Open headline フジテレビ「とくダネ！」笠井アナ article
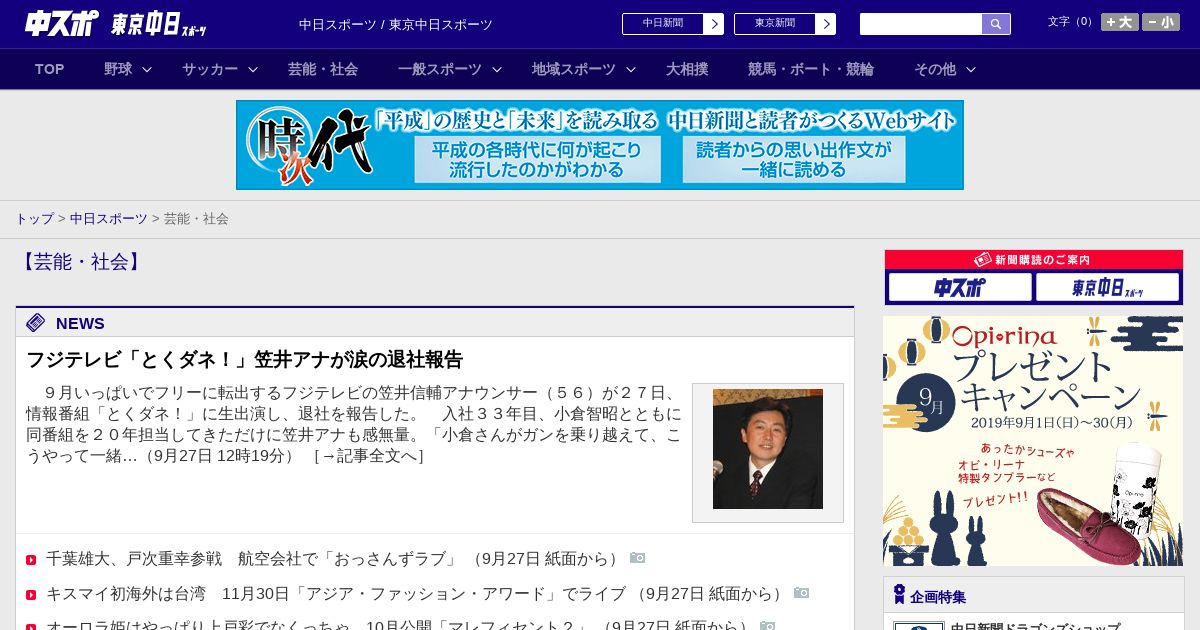The image size is (1200, 630). (245, 360)
